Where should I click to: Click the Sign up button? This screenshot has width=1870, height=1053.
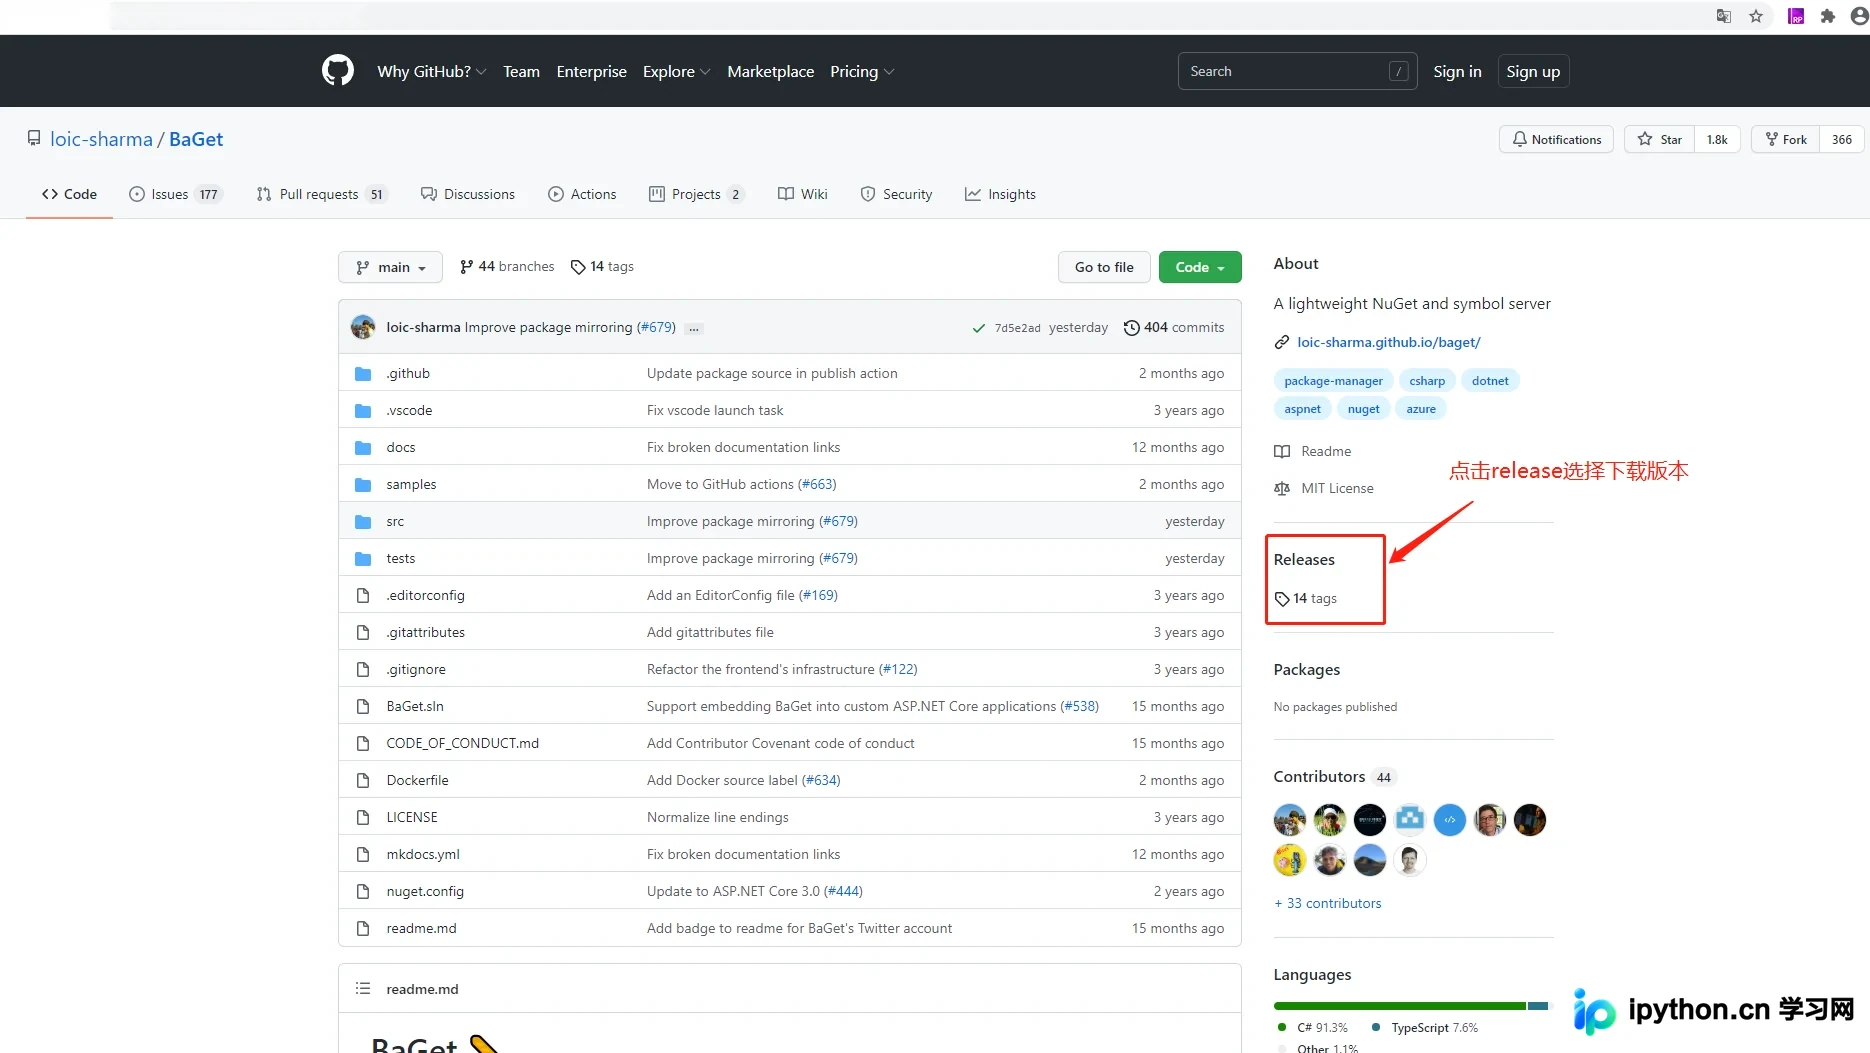pyautogui.click(x=1533, y=71)
